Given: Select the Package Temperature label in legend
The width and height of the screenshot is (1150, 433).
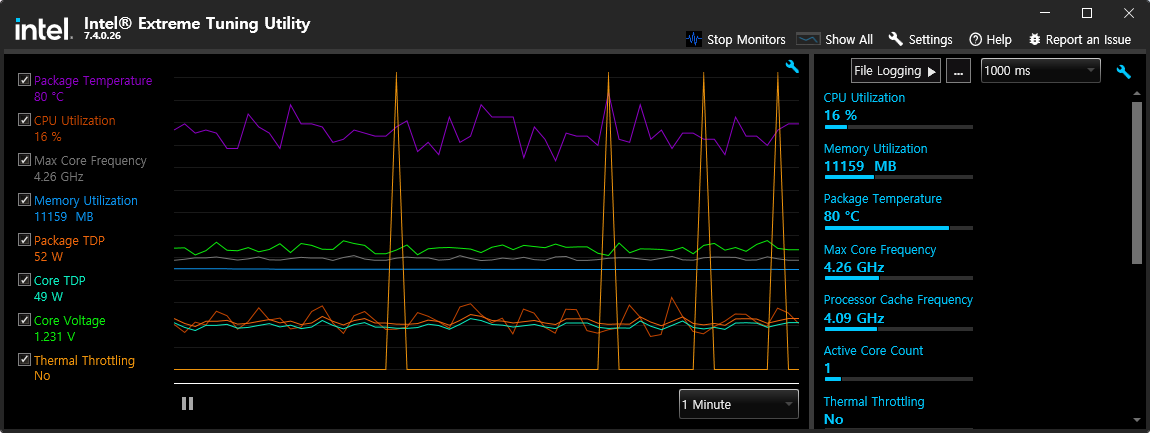Looking at the screenshot, I should point(93,81).
